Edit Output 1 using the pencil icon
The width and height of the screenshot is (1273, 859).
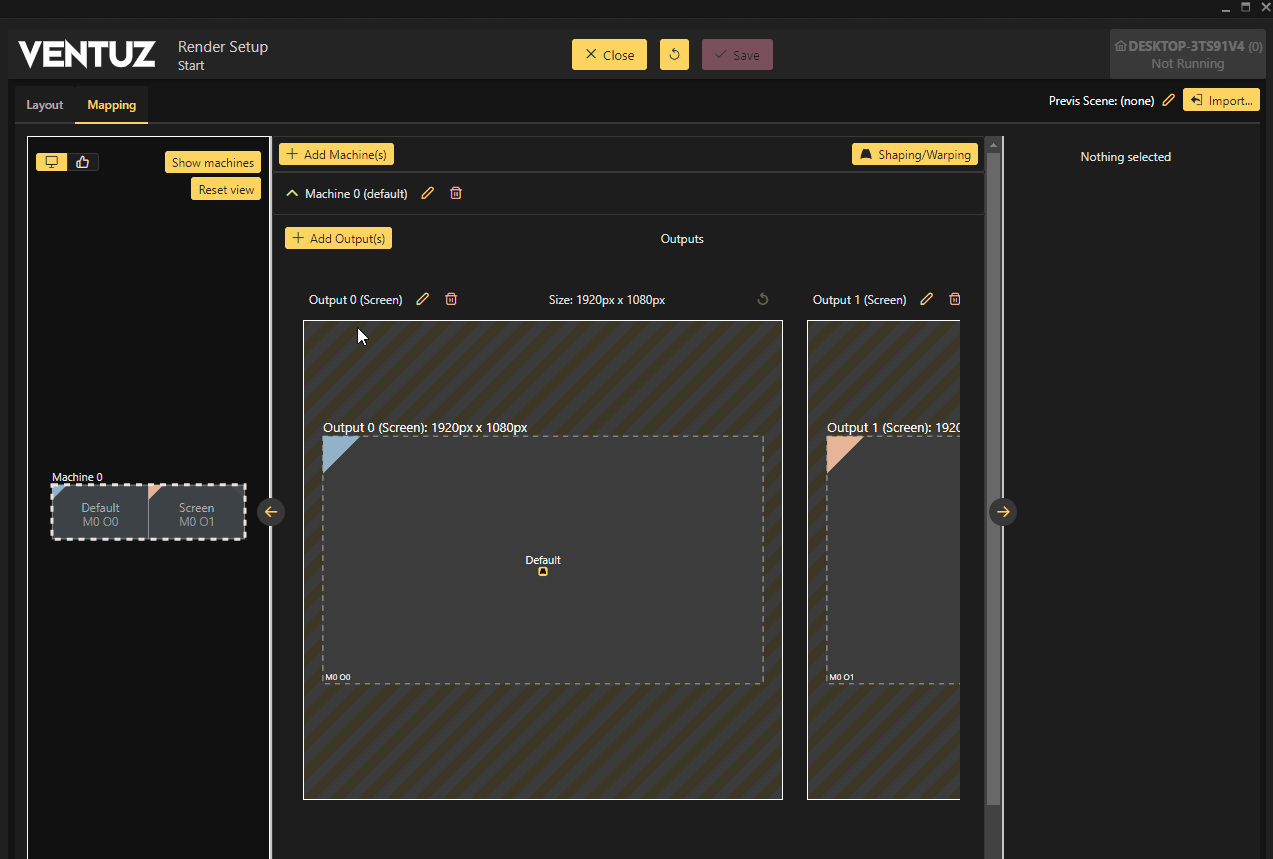[927, 299]
